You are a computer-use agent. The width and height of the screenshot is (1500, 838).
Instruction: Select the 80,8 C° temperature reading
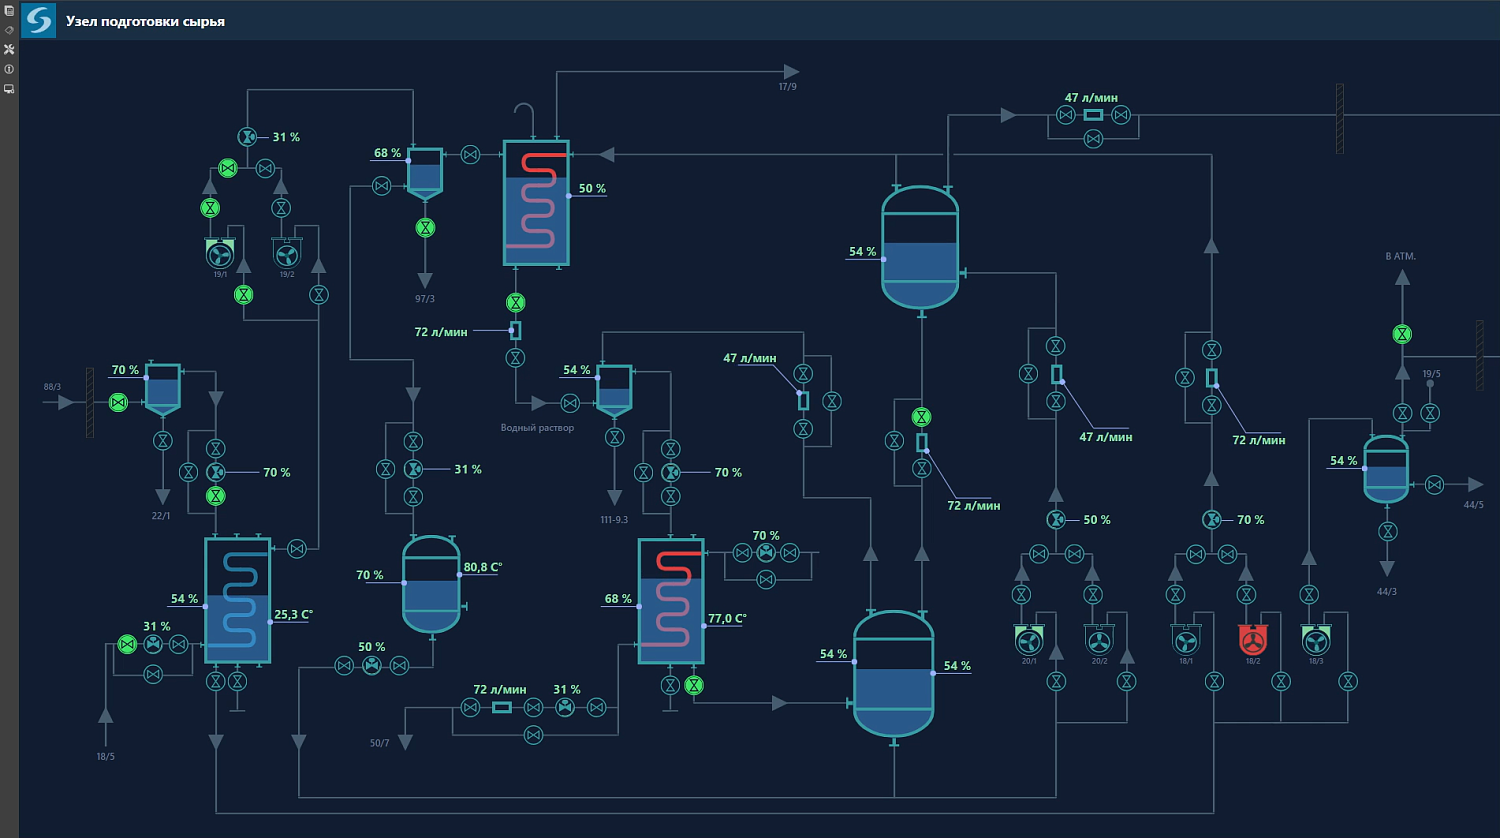[x=482, y=567]
